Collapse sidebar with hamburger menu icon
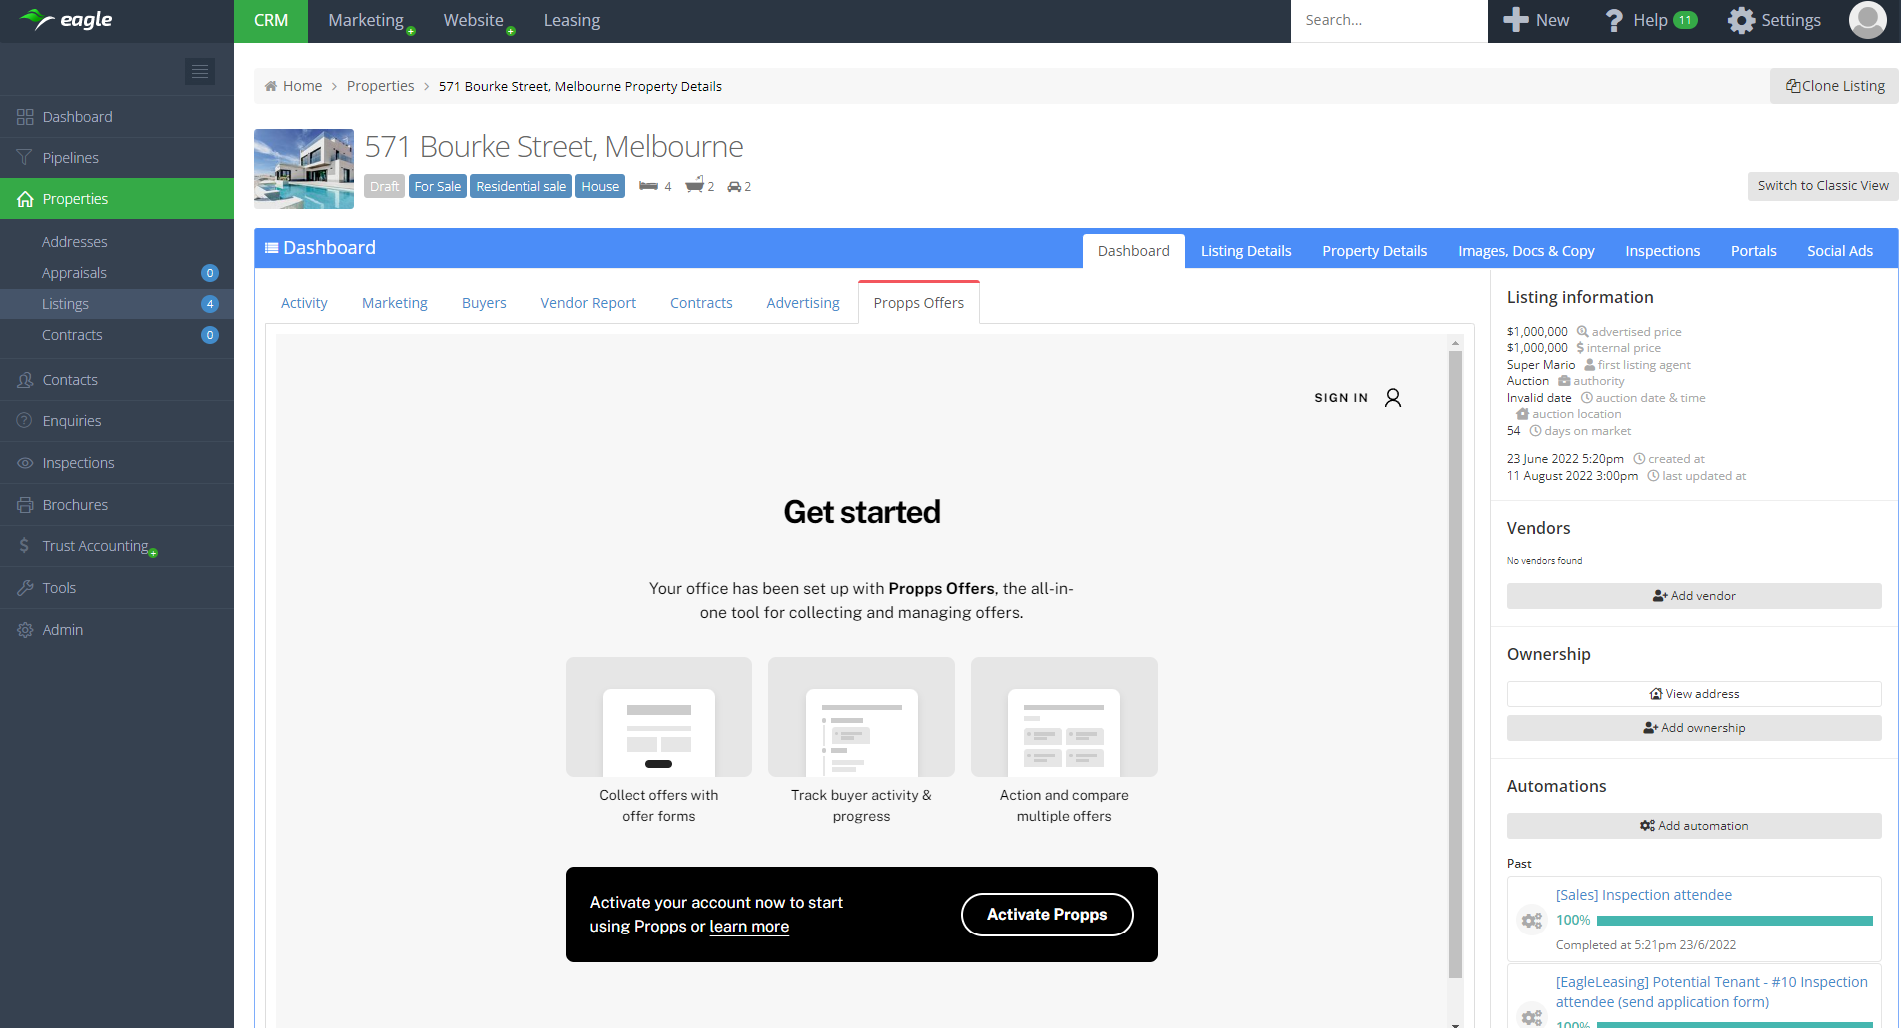1901x1028 pixels. point(200,71)
